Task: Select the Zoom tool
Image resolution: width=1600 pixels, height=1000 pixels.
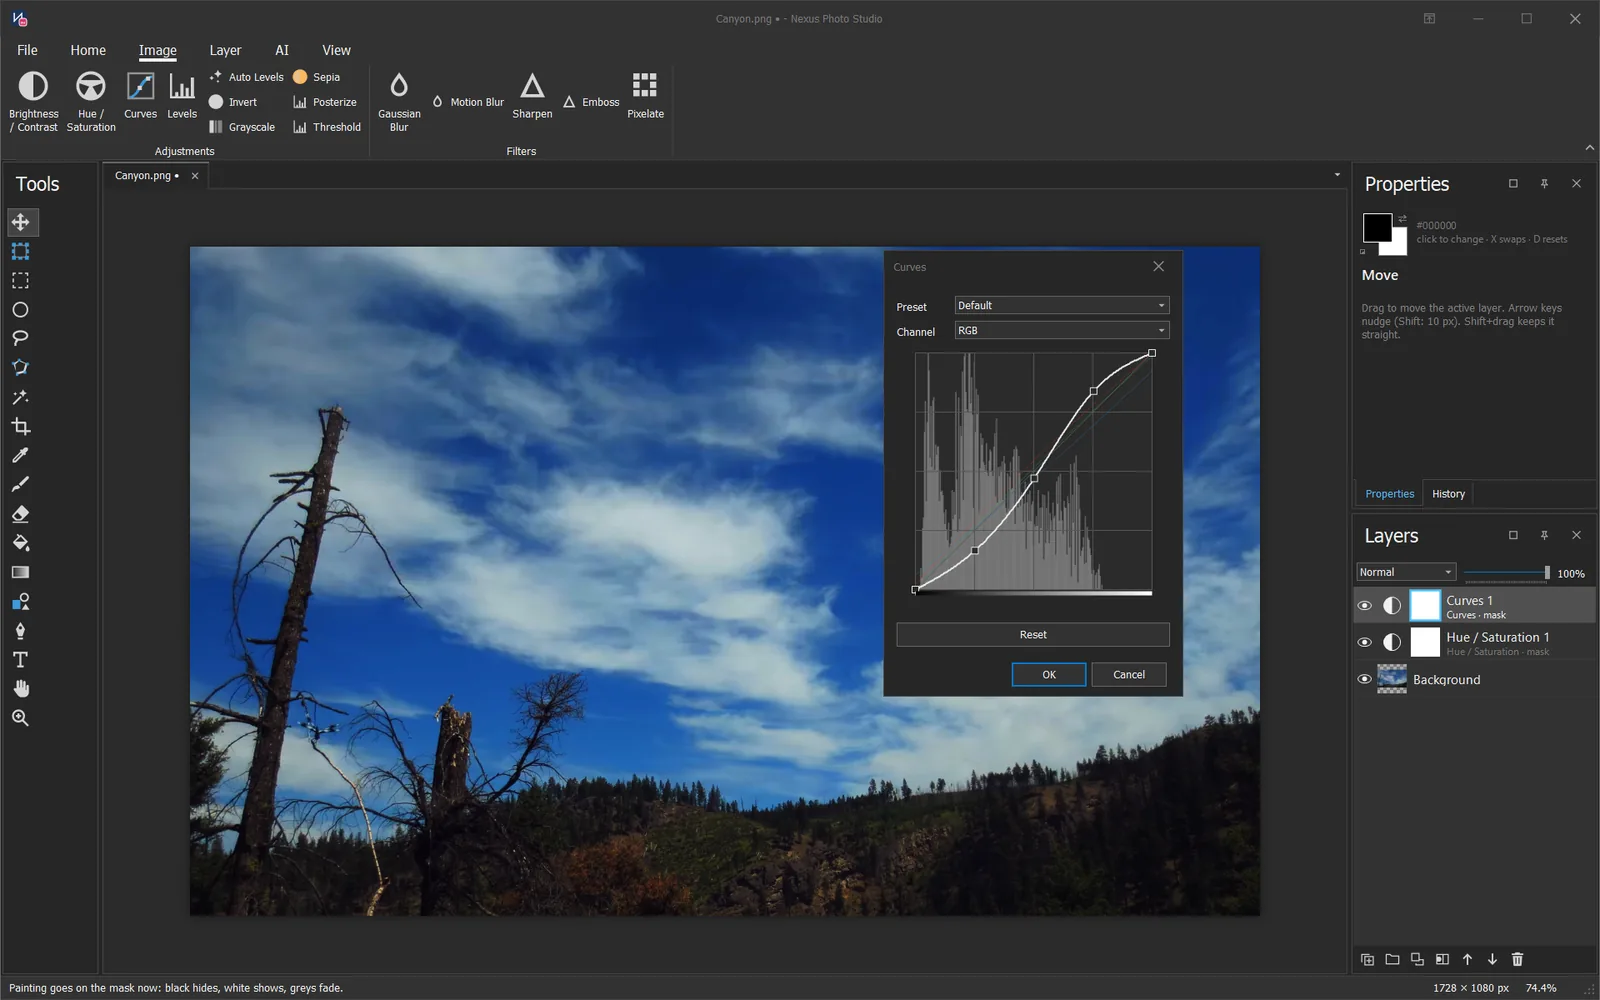Action: click(20, 718)
